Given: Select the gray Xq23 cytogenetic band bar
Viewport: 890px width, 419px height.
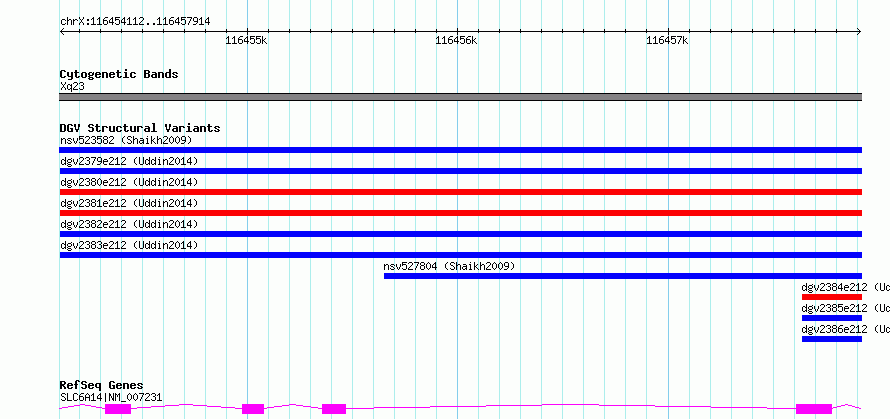Looking at the screenshot, I should [461, 97].
